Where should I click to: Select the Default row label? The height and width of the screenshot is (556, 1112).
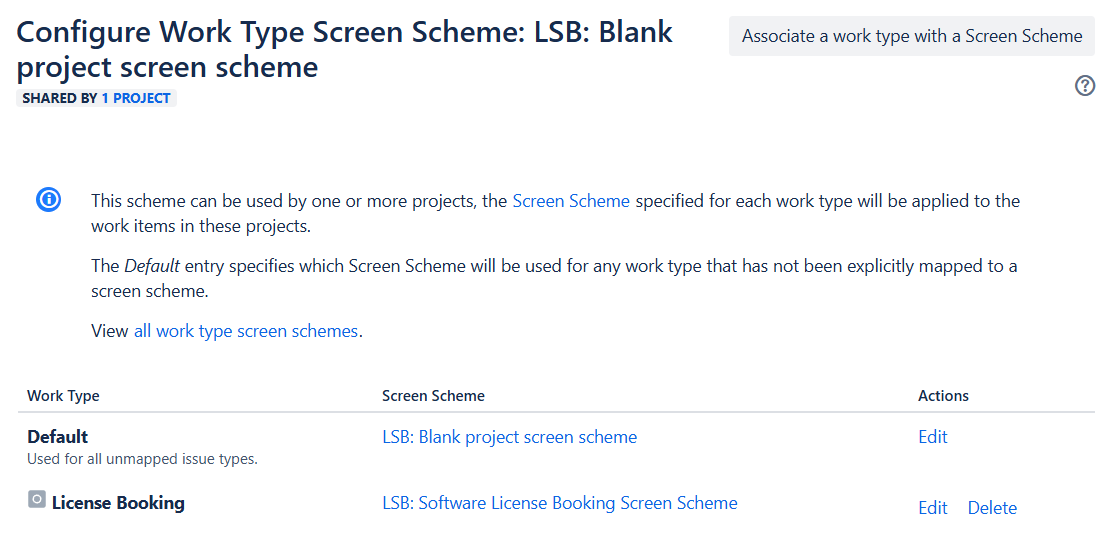57,437
